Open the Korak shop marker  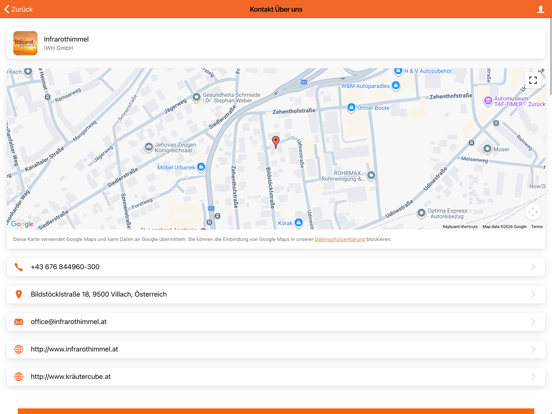click(x=299, y=222)
